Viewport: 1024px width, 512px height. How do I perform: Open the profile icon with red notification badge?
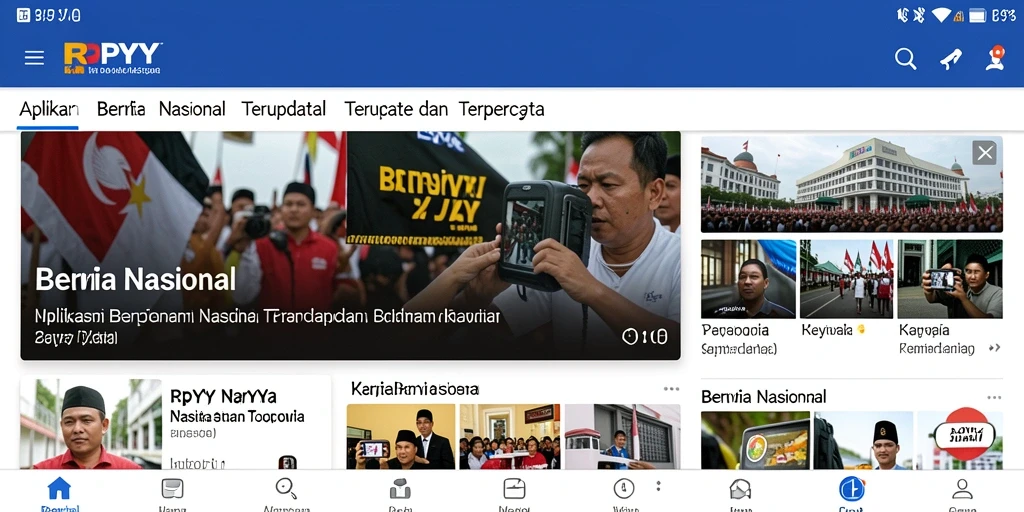(995, 57)
